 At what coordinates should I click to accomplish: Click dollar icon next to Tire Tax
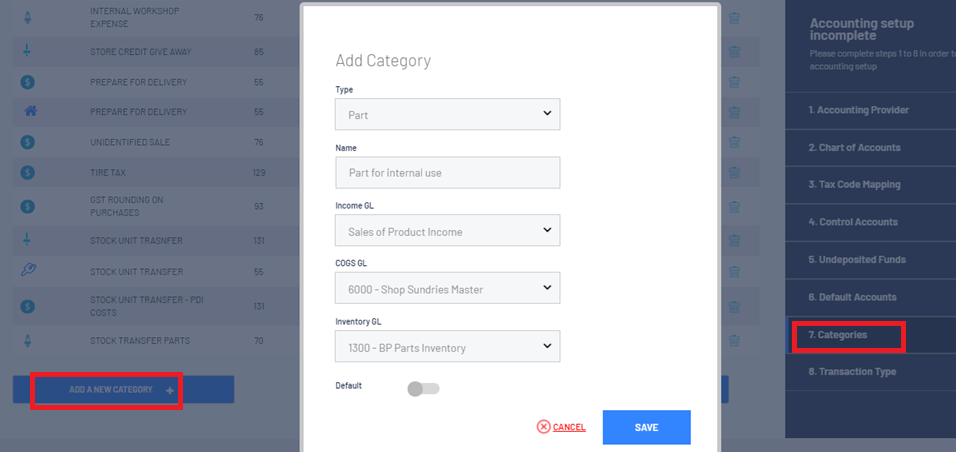click(28, 174)
